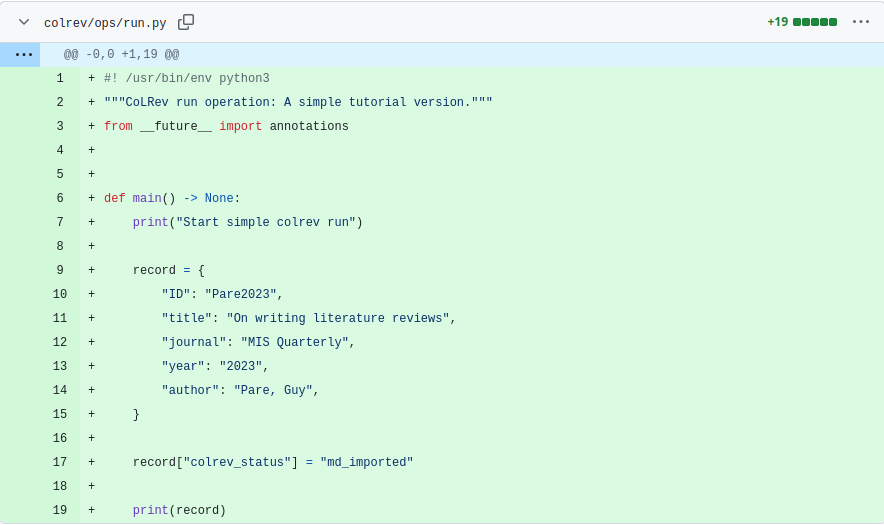Open the file options kebab menu
Image resolution: width=884 pixels, height=525 pixels.
click(x=860, y=22)
